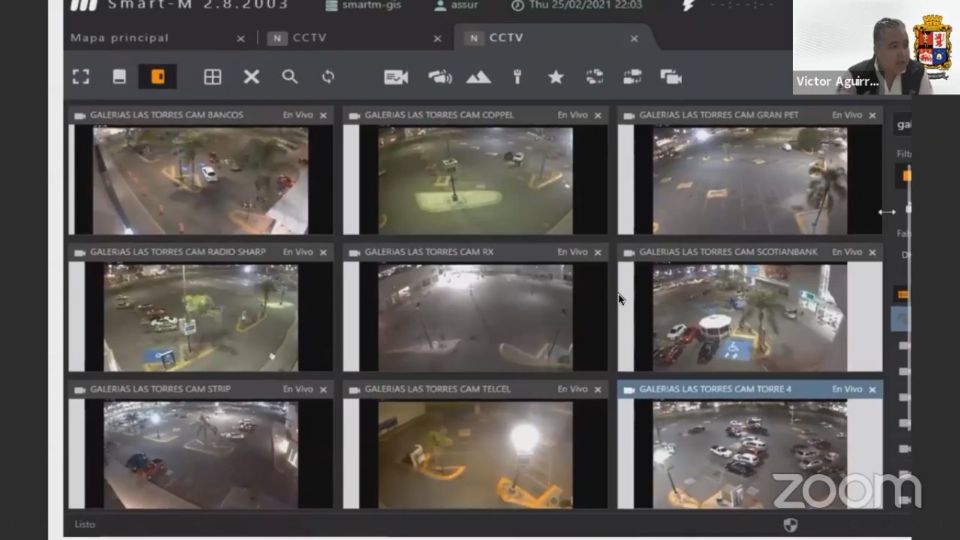
Task: Toggle the bottom panel layout button
Action: point(119,77)
